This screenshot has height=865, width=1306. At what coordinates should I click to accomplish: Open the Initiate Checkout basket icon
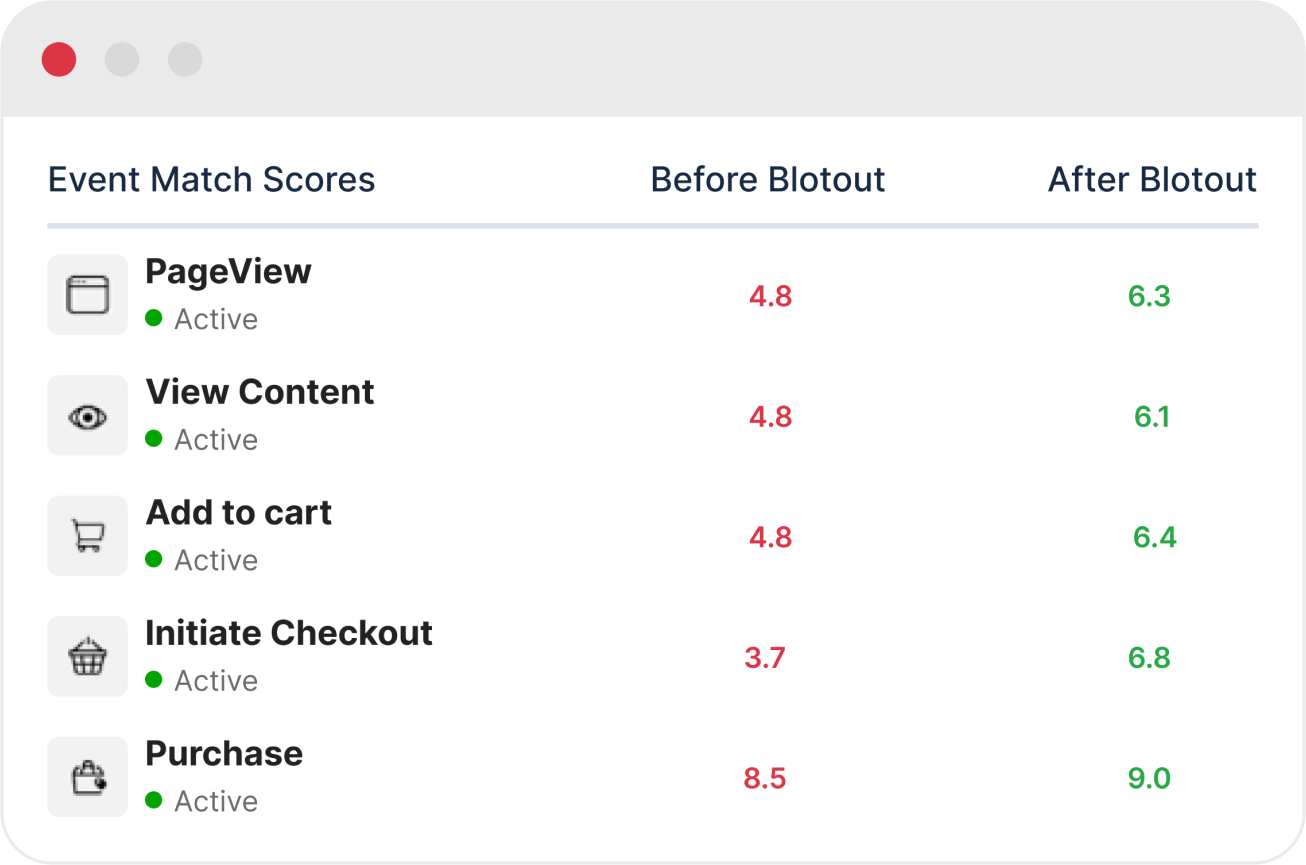pos(87,657)
